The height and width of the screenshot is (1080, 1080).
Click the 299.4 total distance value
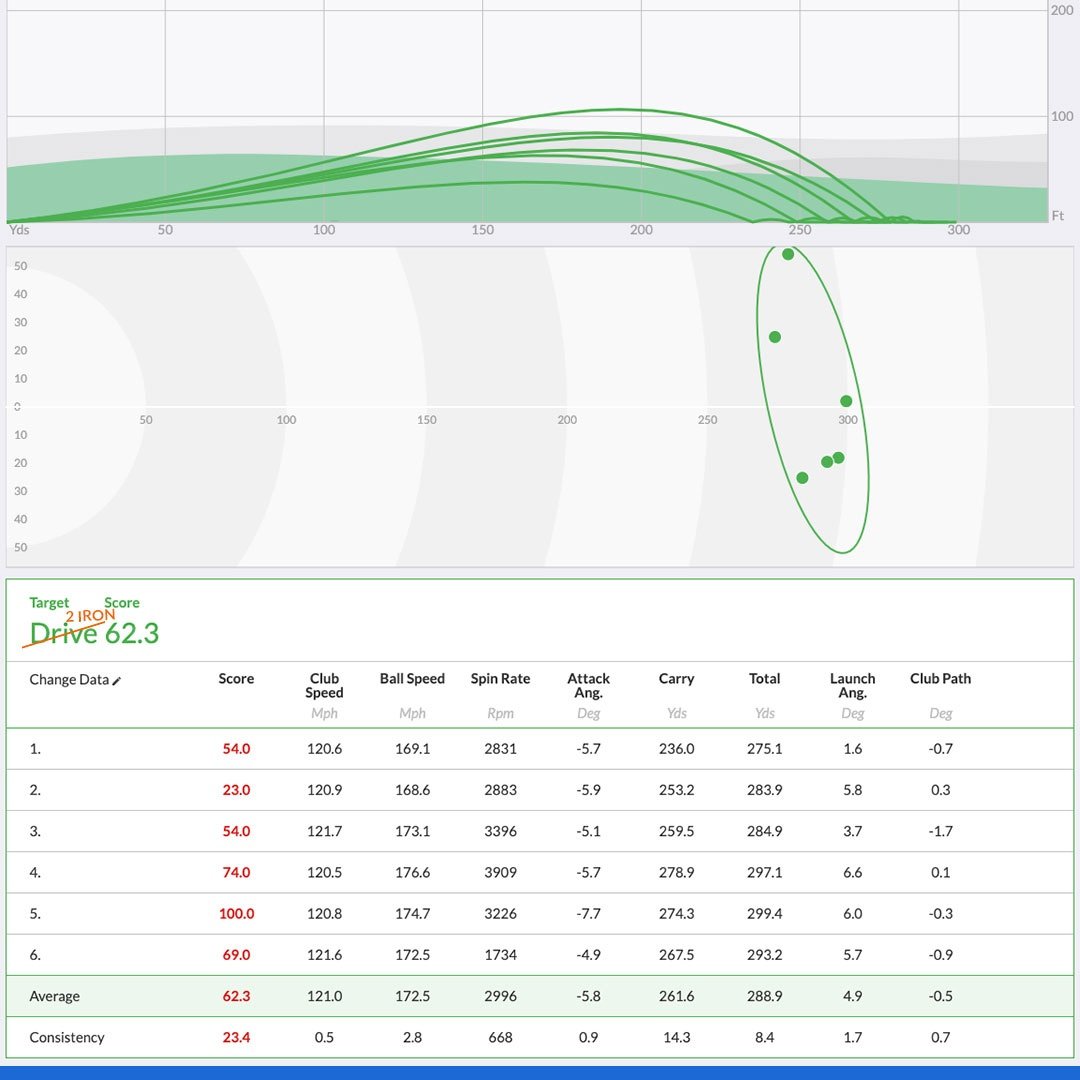click(x=765, y=914)
